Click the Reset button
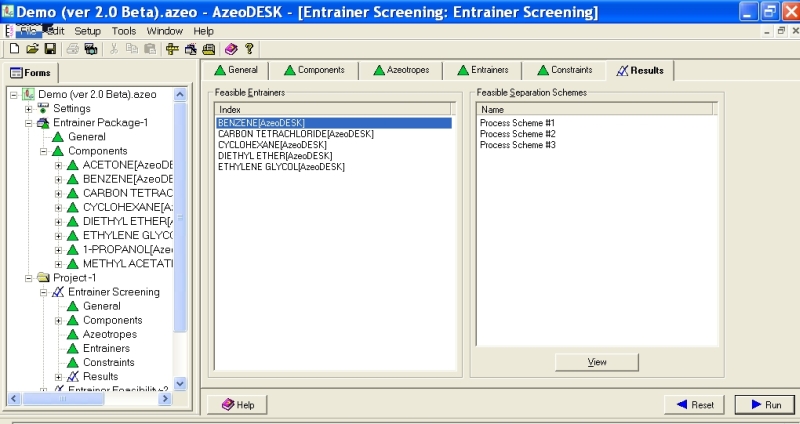 coord(693,404)
